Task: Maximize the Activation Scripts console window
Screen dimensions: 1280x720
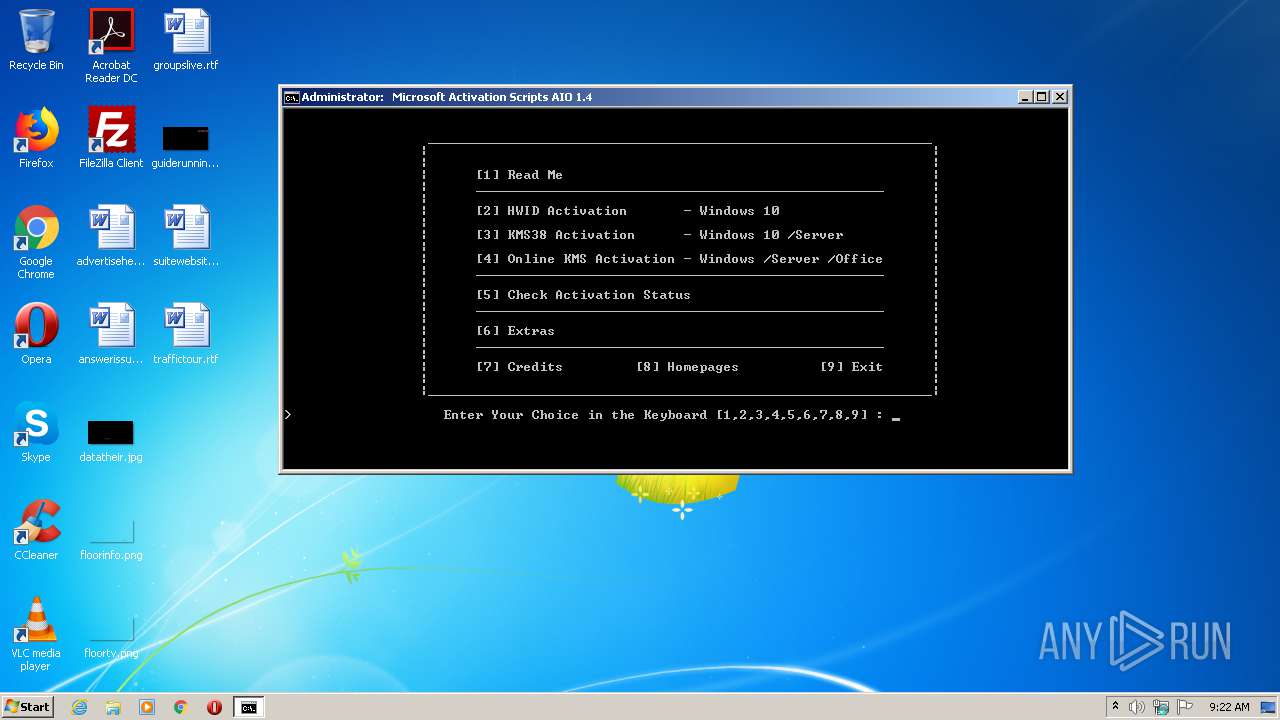Action: [1042, 97]
